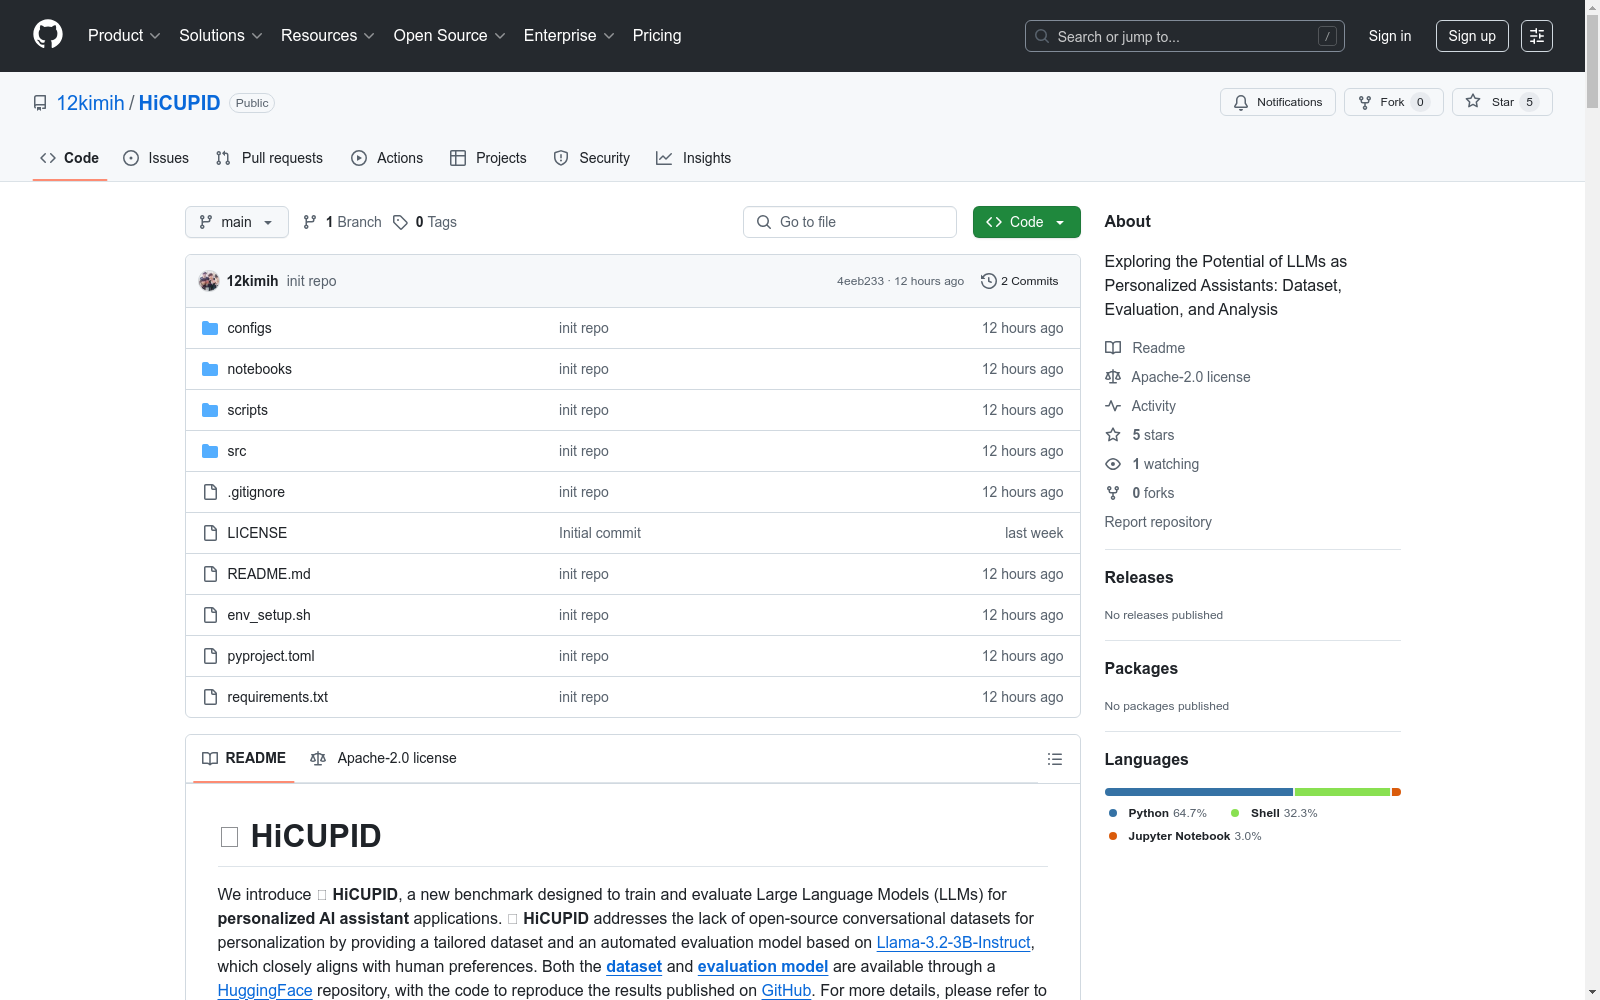Click the Python language bar segment
This screenshot has width=1600, height=1000.
click(x=1199, y=792)
